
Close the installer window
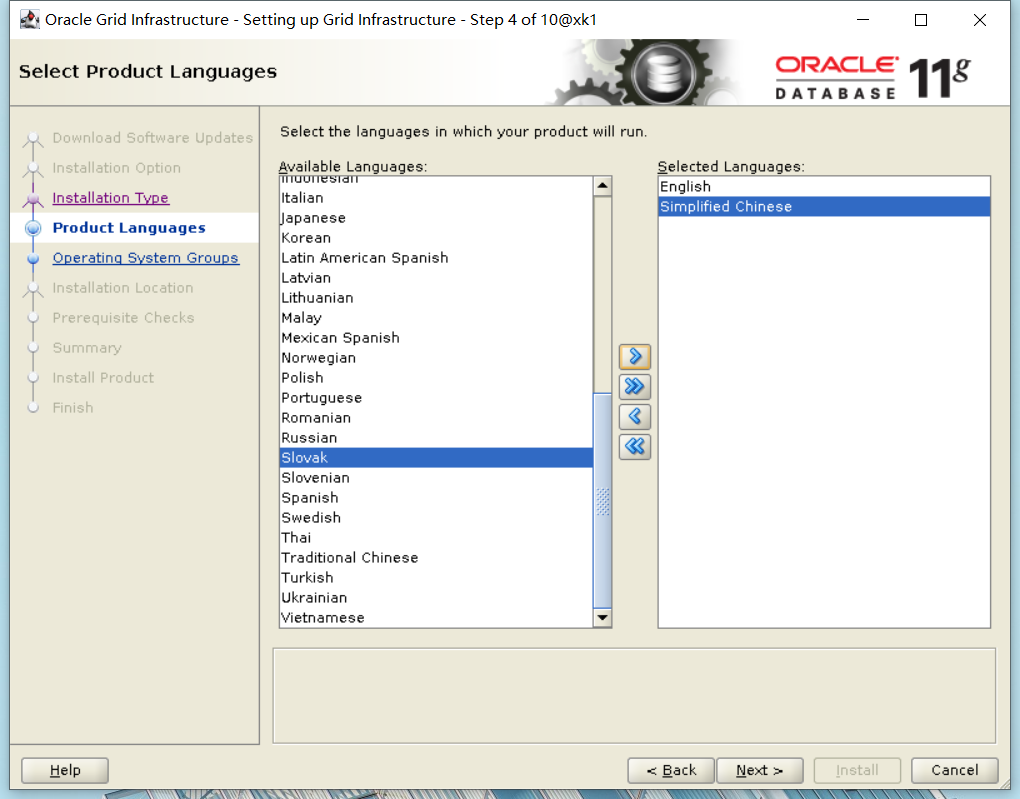(x=980, y=20)
